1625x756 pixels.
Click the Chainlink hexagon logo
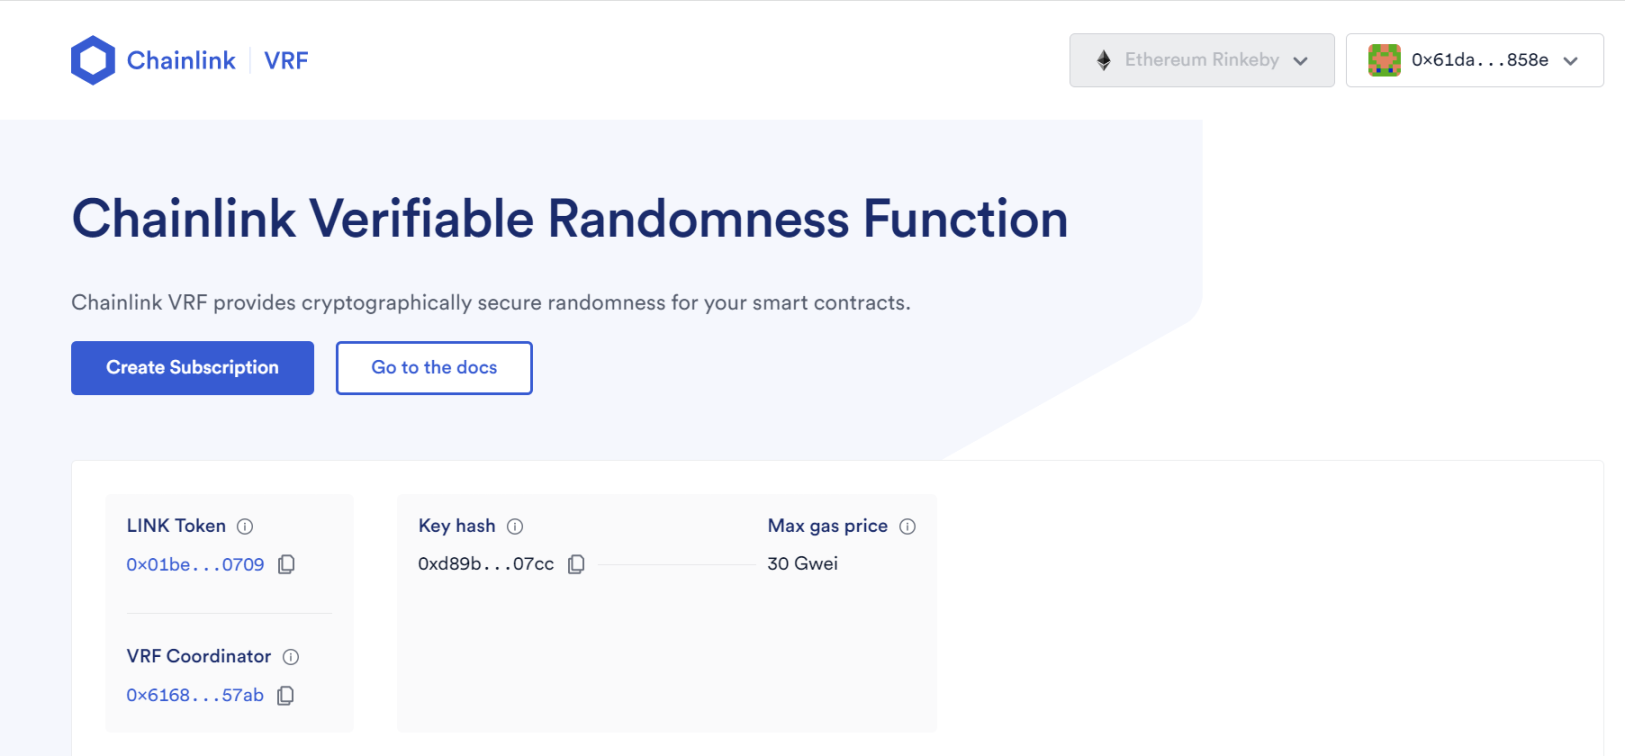pyautogui.click(x=93, y=60)
